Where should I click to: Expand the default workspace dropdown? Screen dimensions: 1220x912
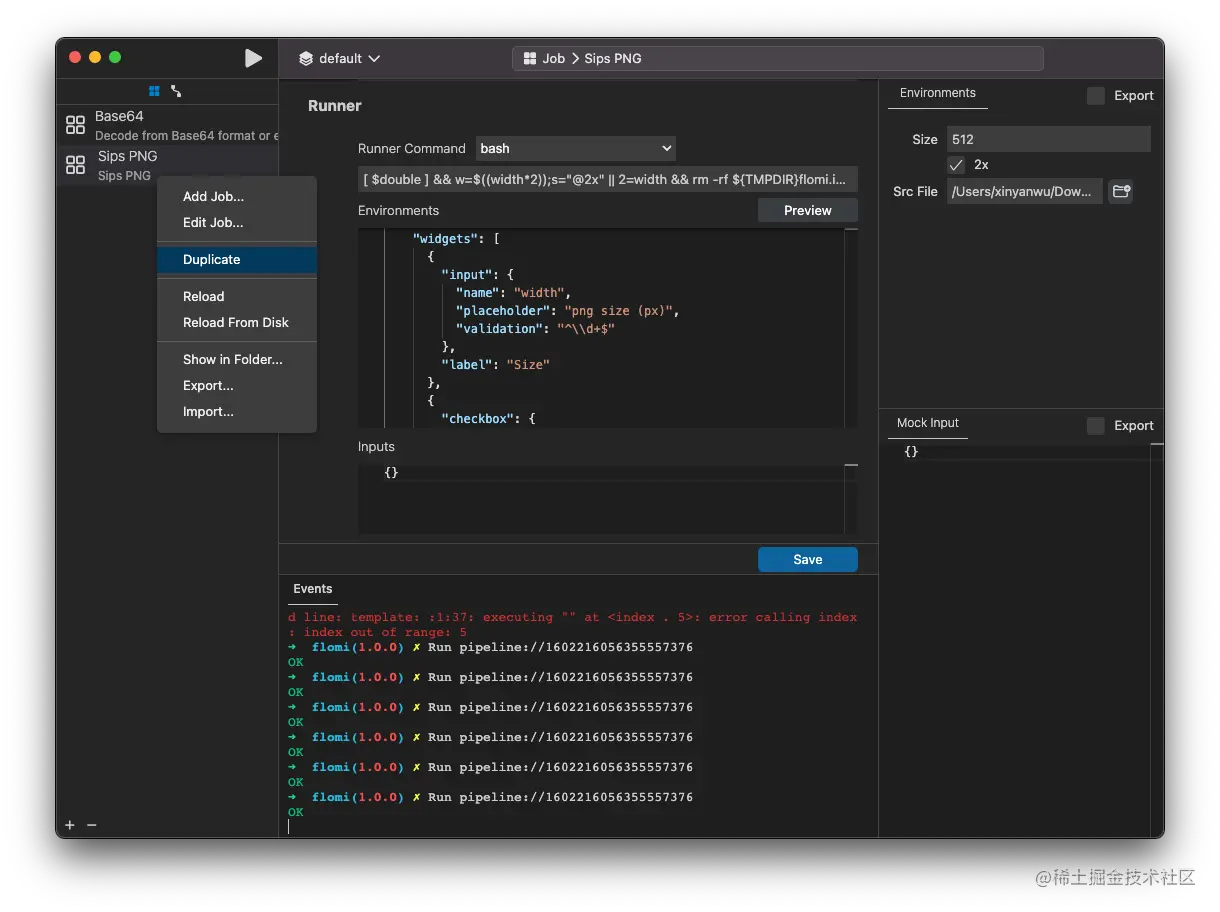pos(340,59)
